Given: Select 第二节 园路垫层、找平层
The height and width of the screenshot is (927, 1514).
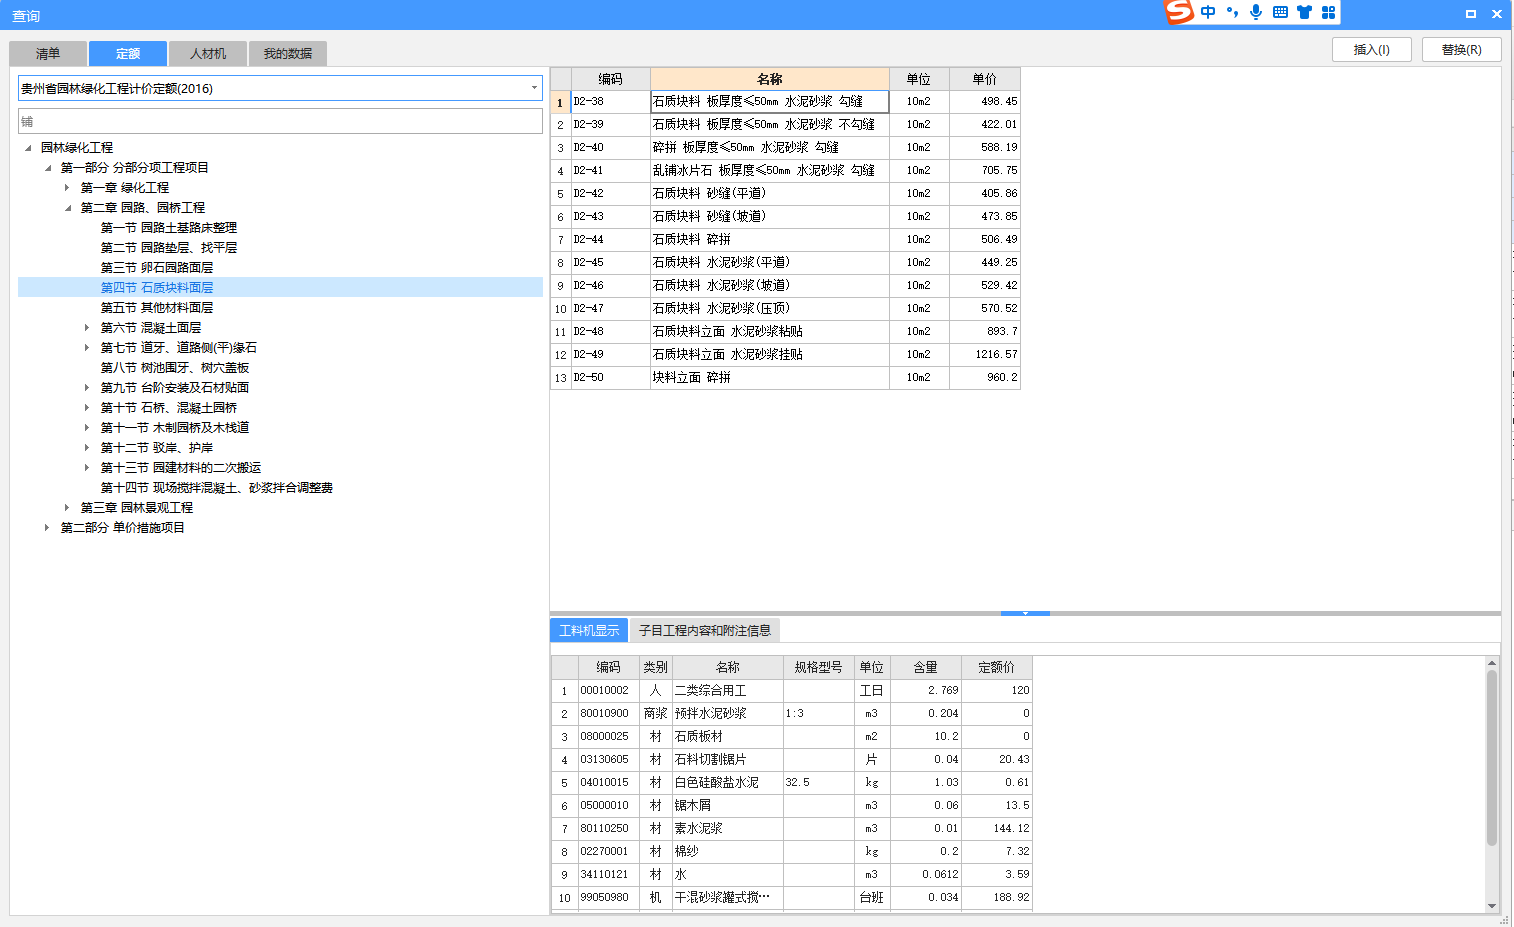Looking at the screenshot, I should click(x=169, y=248).
